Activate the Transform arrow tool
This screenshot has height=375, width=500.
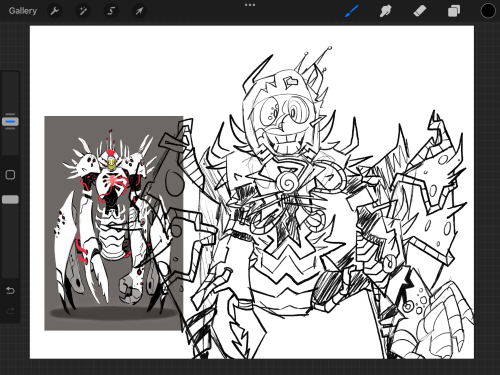pos(139,11)
